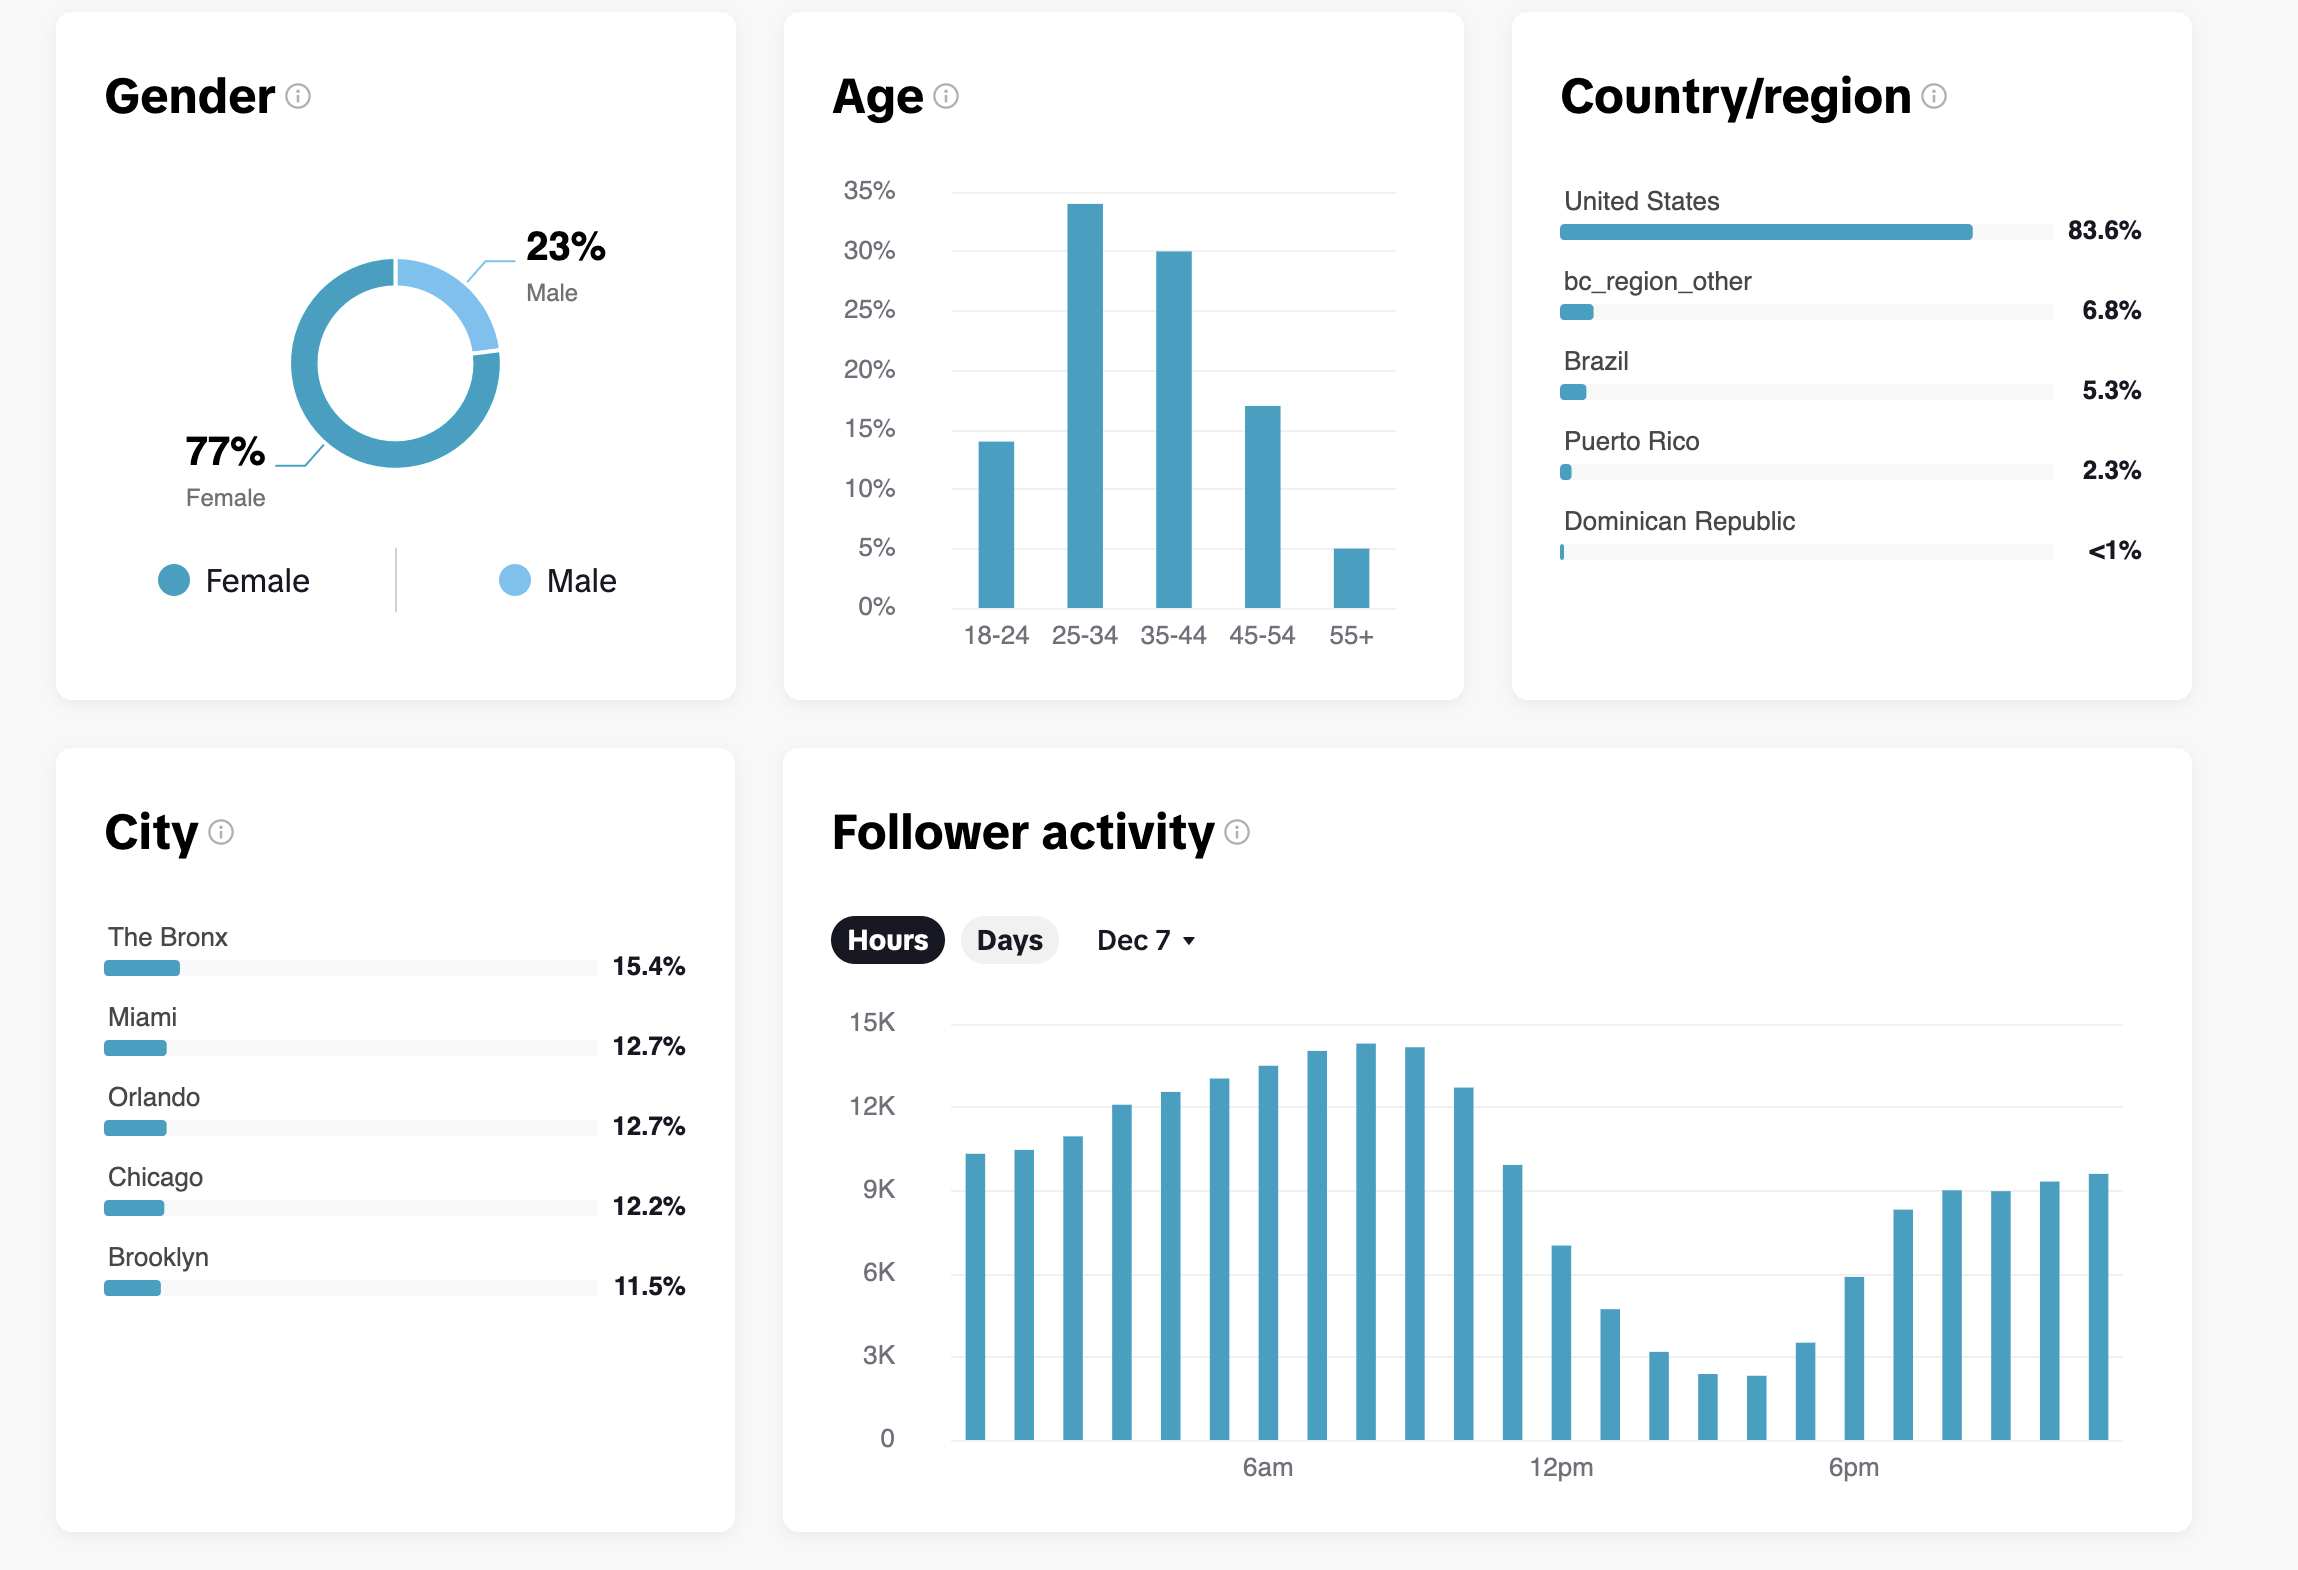Click the info icon beside City
This screenshot has height=1570, width=2298.
tap(221, 832)
